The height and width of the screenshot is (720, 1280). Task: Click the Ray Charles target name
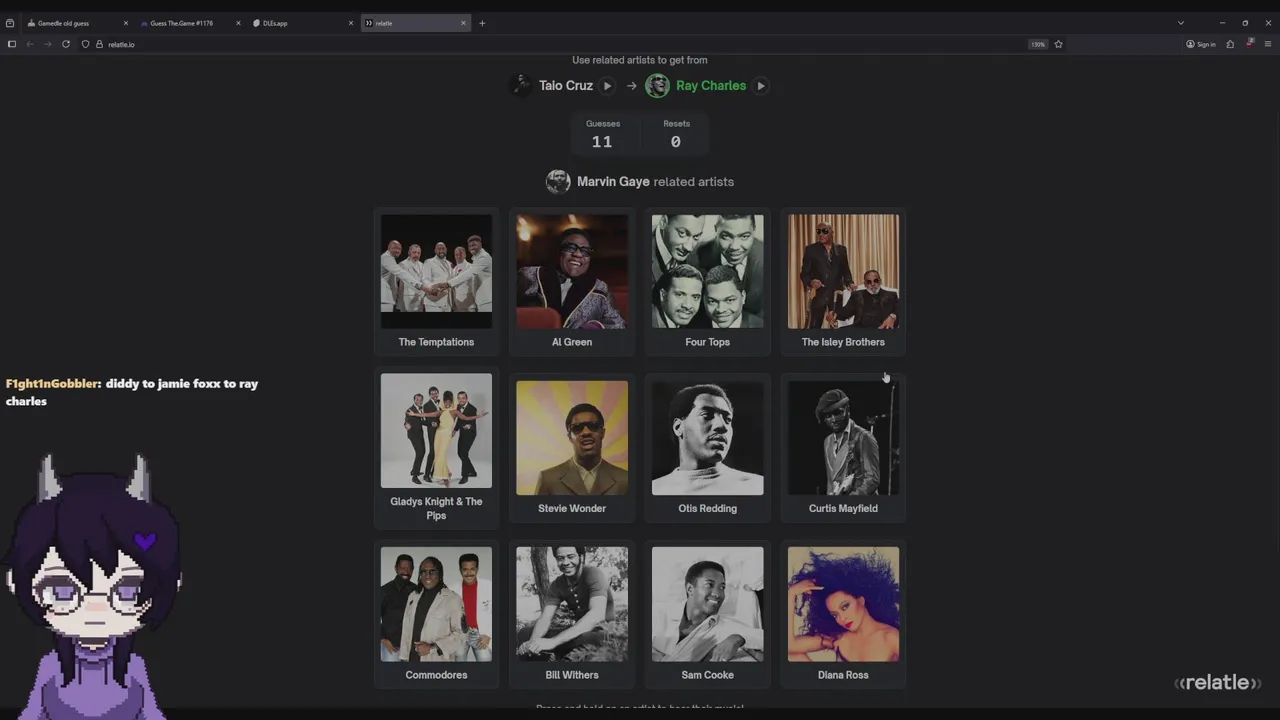(711, 86)
